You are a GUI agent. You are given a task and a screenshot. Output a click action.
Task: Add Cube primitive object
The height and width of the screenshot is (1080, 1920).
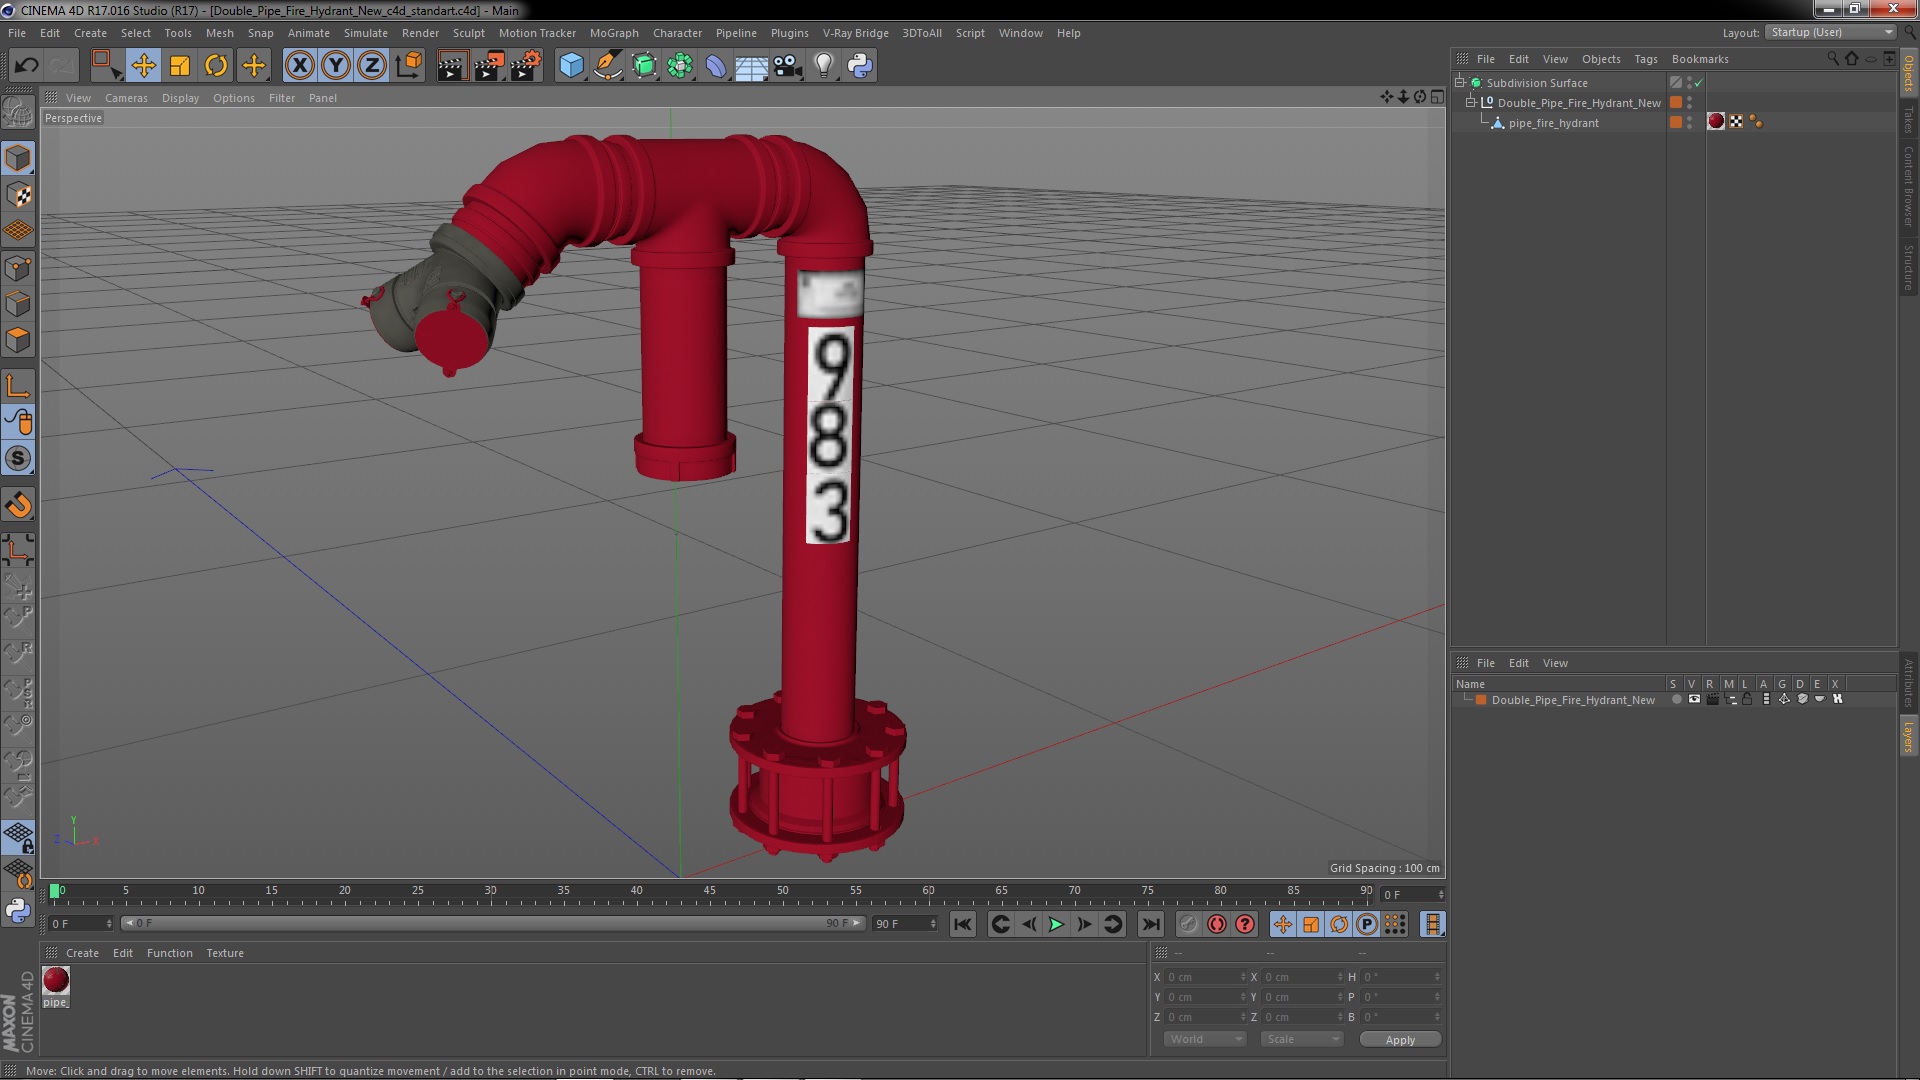point(571,66)
